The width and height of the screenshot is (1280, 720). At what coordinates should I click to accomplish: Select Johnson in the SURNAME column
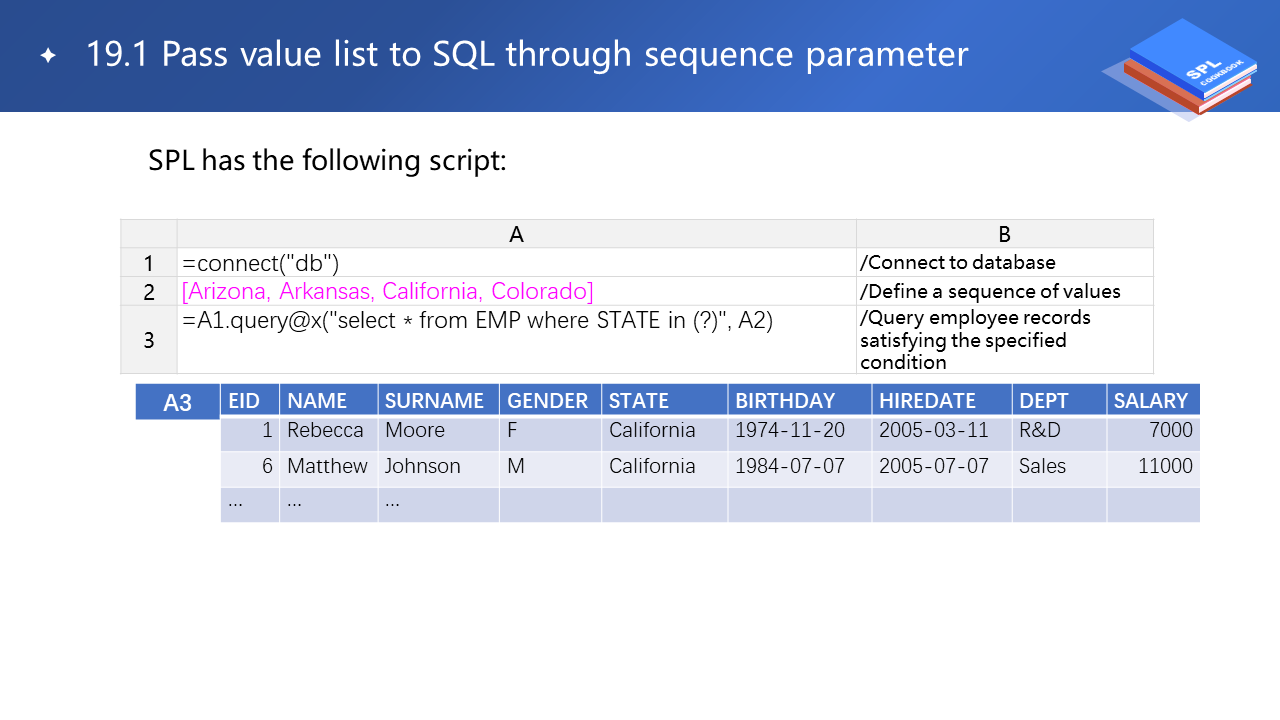pyautogui.click(x=423, y=466)
